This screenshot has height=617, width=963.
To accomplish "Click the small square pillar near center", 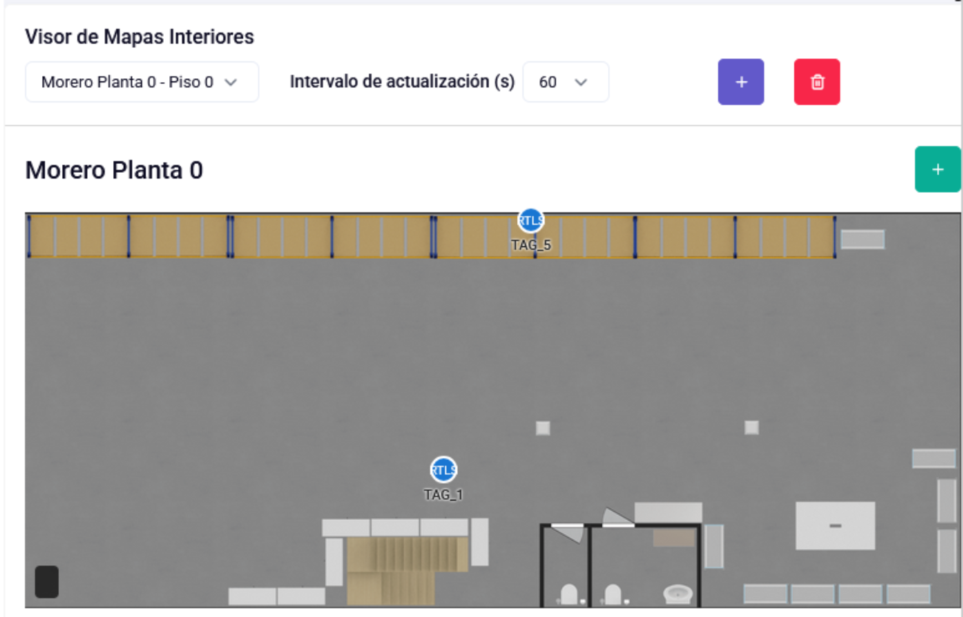I will coord(543,428).
